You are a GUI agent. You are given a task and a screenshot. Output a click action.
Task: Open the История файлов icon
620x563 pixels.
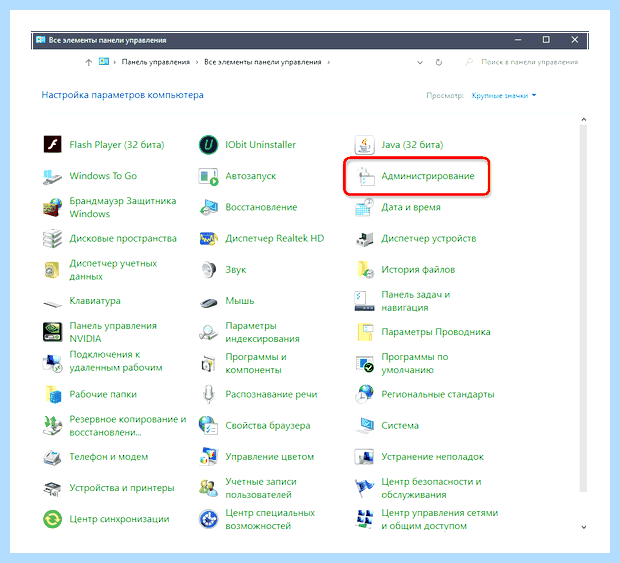pos(365,270)
